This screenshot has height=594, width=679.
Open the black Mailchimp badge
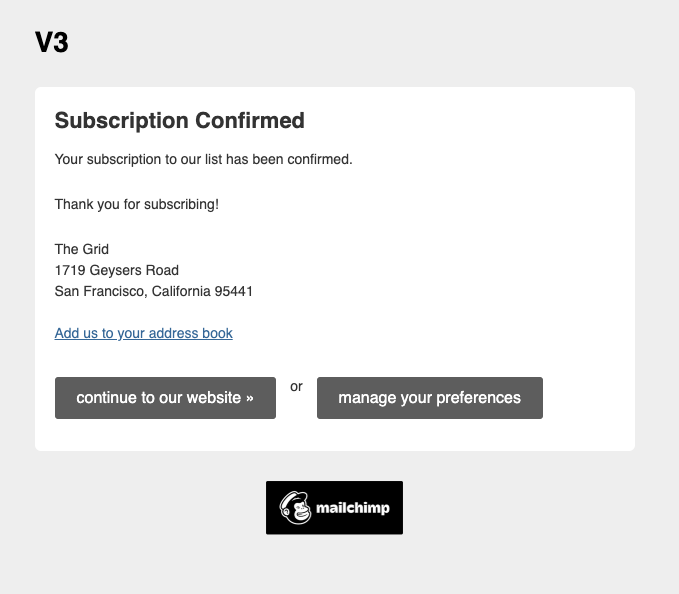pos(334,507)
